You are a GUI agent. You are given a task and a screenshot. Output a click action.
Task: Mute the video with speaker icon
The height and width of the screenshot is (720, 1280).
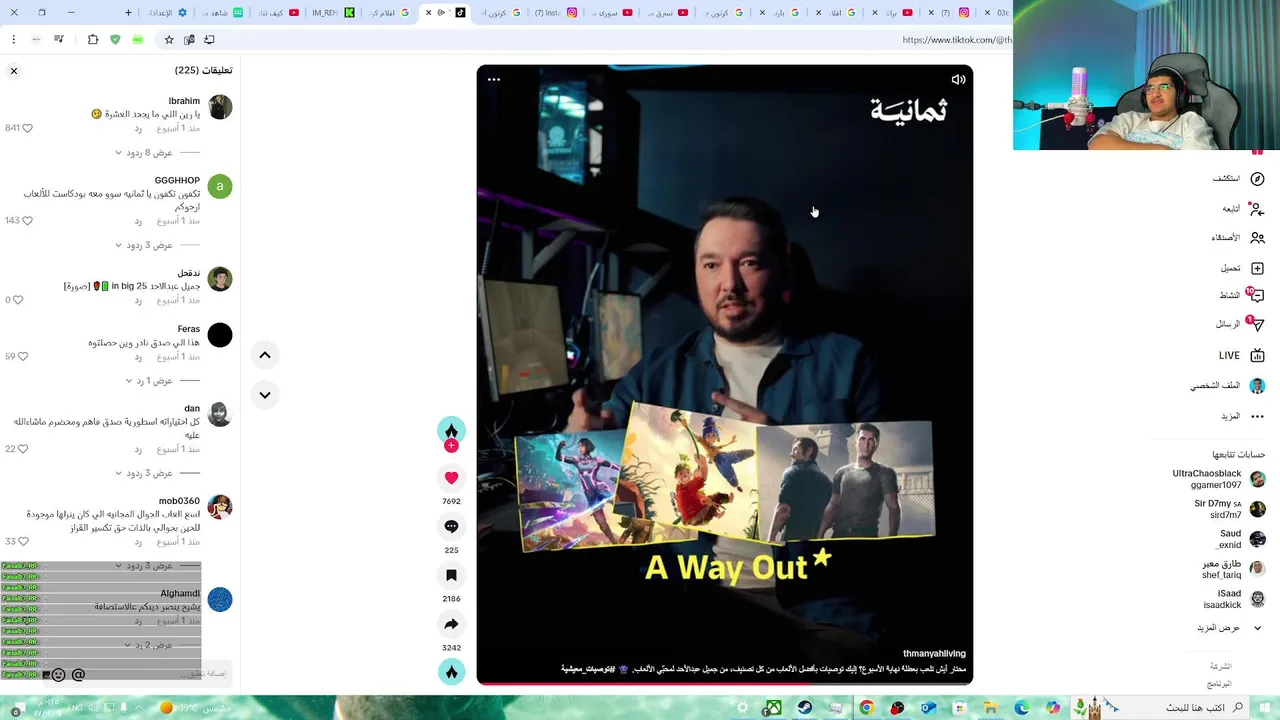point(958,80)
